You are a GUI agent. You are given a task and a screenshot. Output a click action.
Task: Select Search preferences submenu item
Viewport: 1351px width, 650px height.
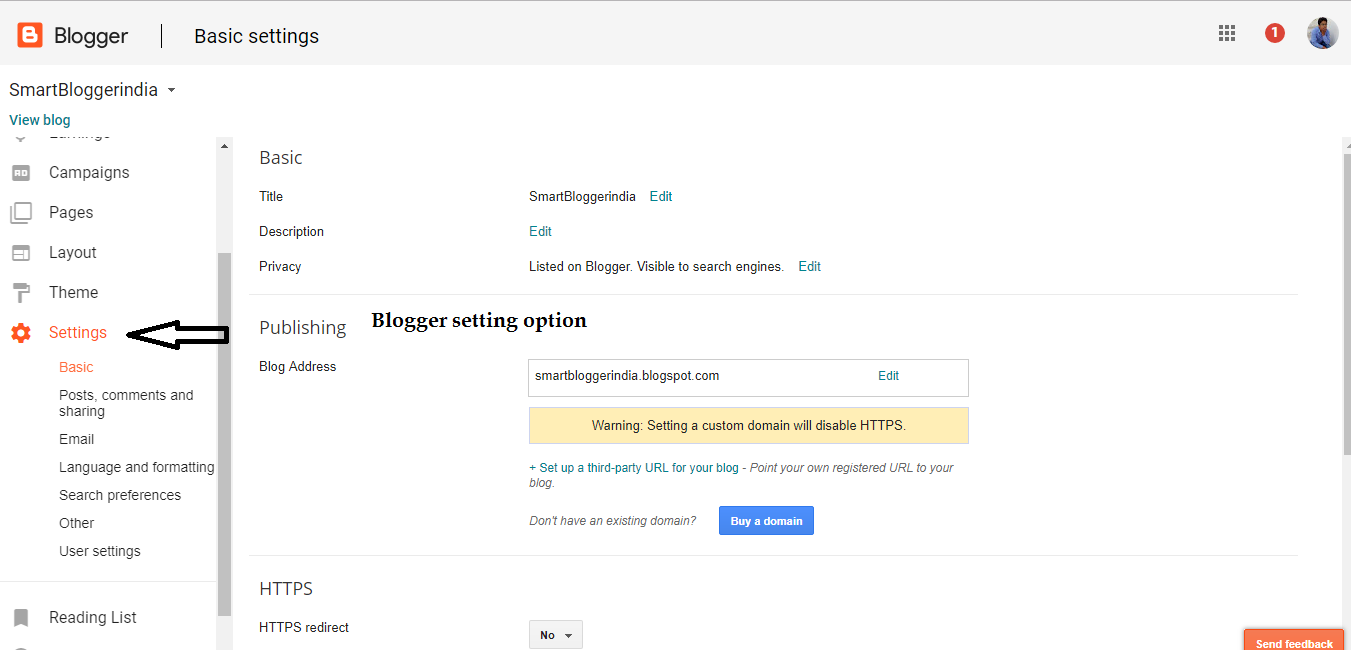tap(120, 495)
